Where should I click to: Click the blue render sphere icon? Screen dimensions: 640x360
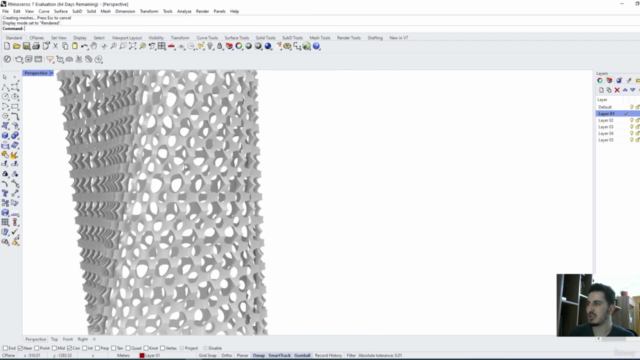click(268, 46)
